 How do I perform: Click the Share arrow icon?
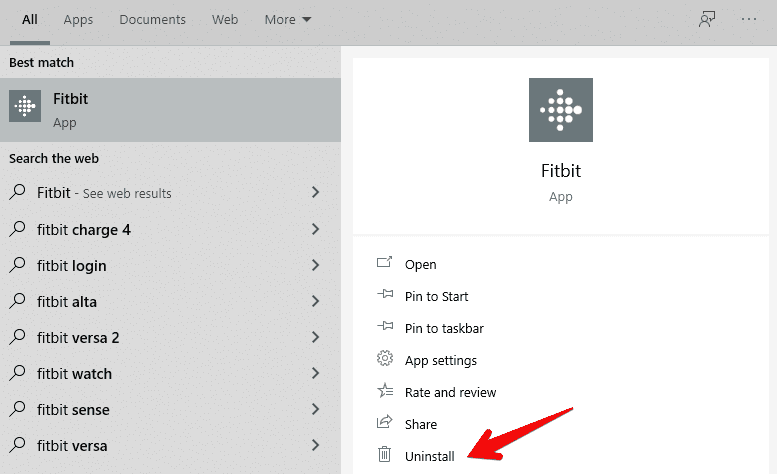click(x=385, y=421)
